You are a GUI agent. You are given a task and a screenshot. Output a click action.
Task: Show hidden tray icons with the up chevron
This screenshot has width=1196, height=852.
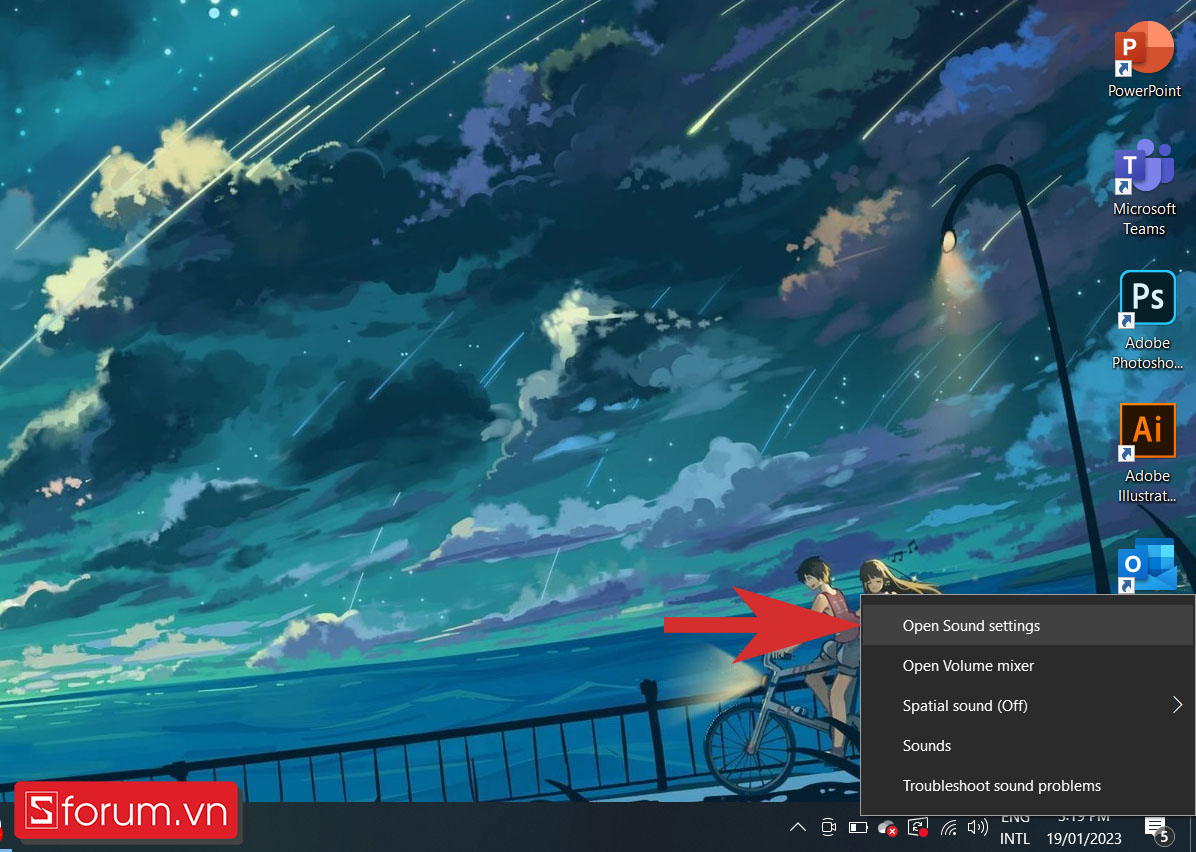pyautogui.click(x=798, y=828)
